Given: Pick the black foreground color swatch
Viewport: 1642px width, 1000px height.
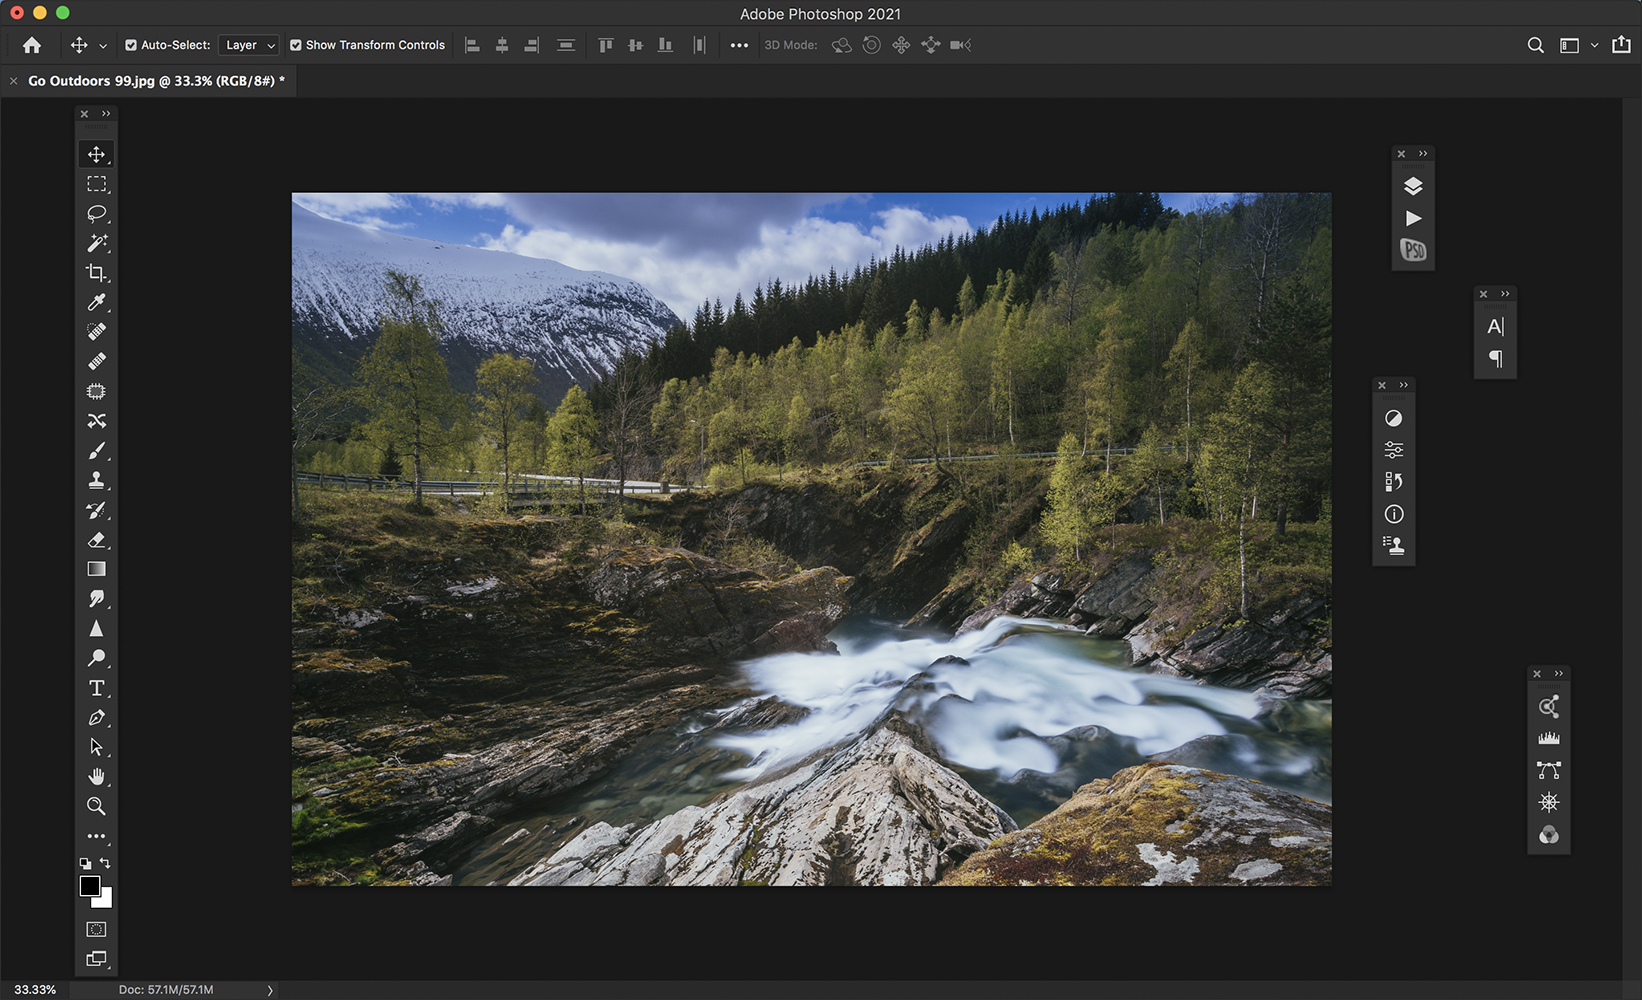Looking at the screenshot, I should (88, 885).
